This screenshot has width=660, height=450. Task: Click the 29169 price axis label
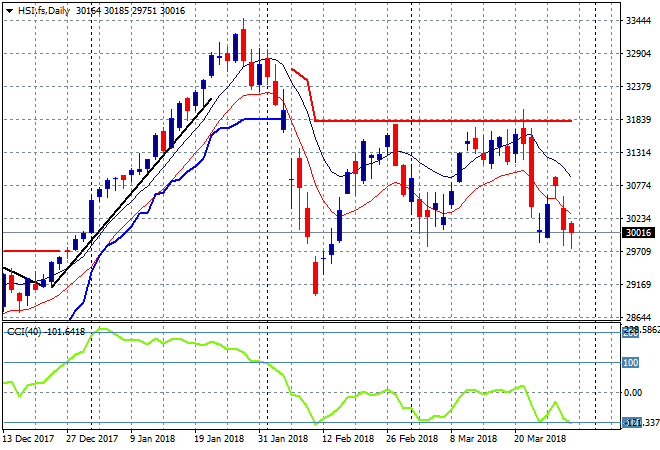[638, 285]
